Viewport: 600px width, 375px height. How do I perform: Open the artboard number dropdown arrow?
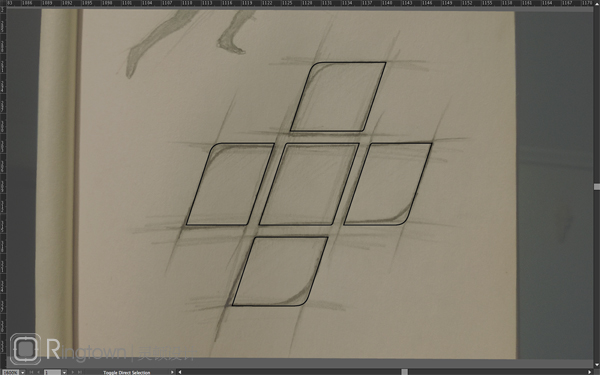pos(64,372)
